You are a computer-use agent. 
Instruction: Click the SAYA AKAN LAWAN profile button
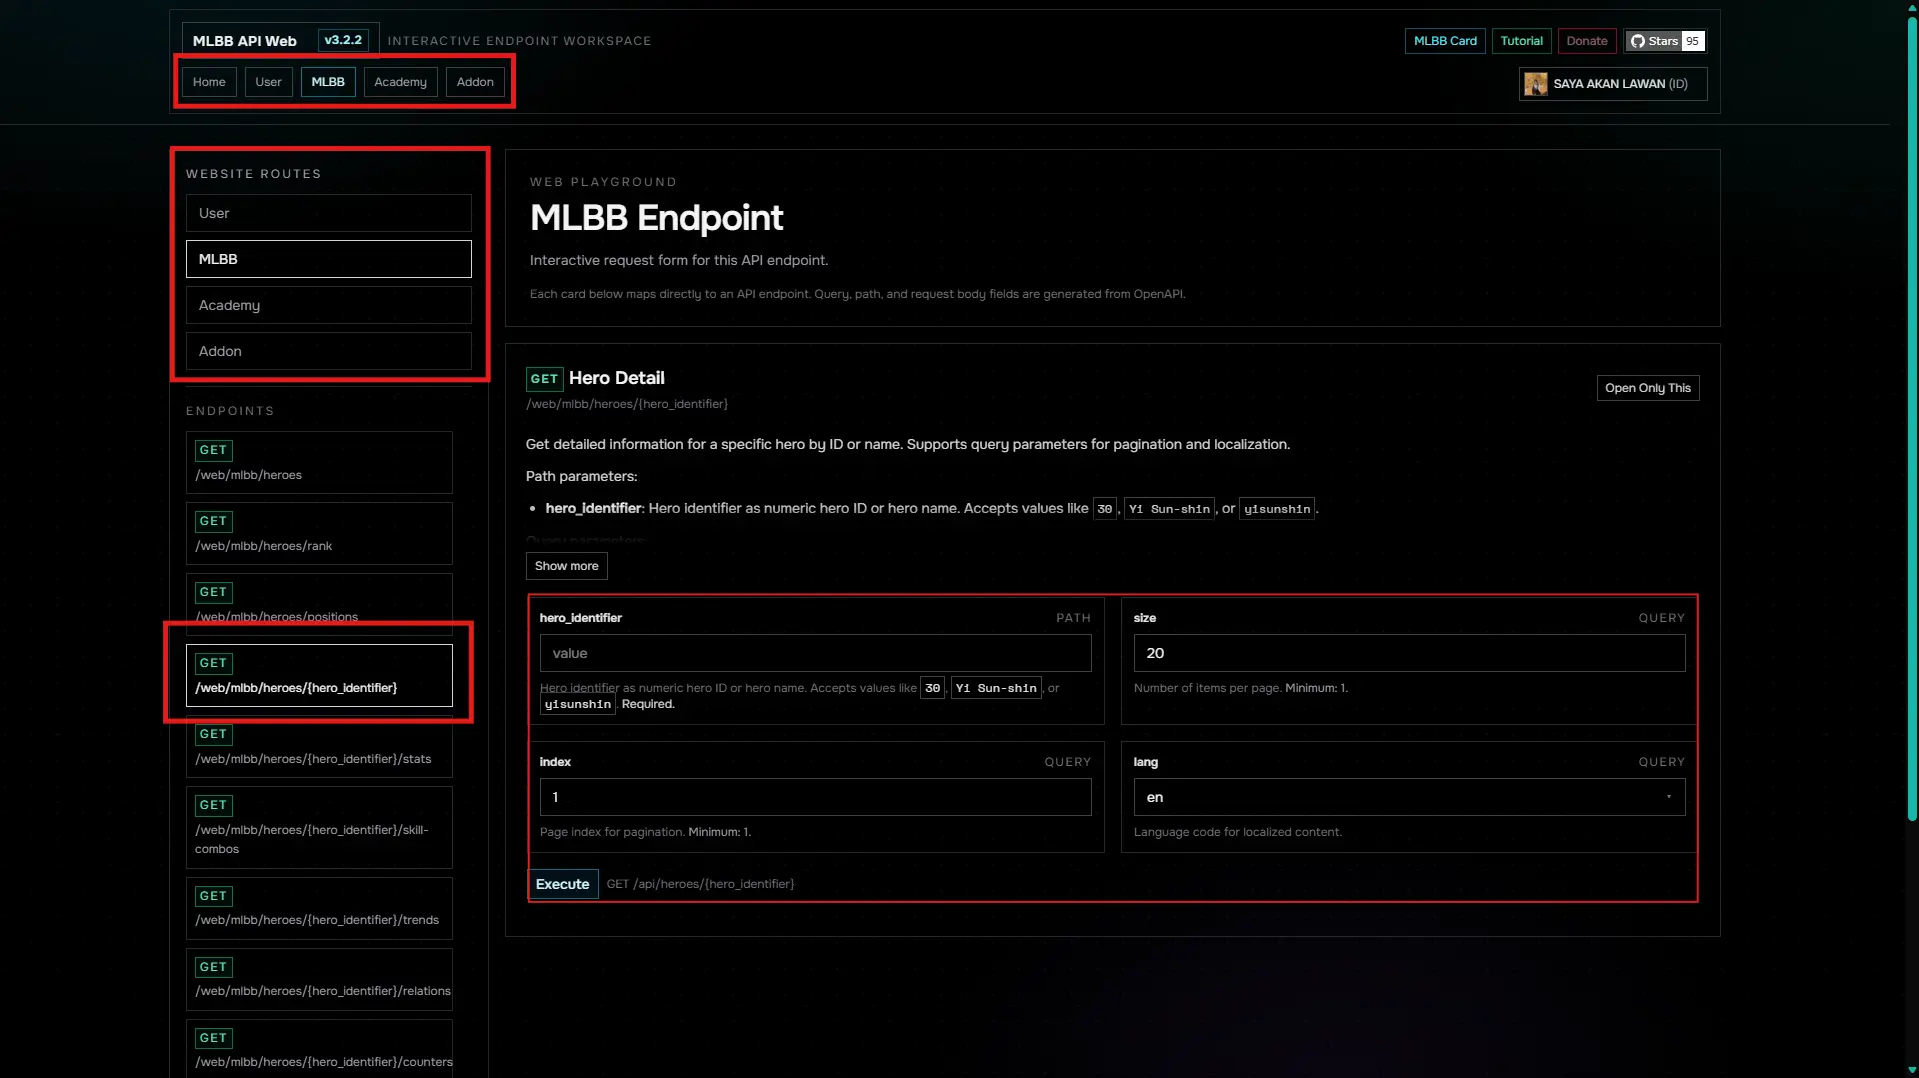[1612, 84]
